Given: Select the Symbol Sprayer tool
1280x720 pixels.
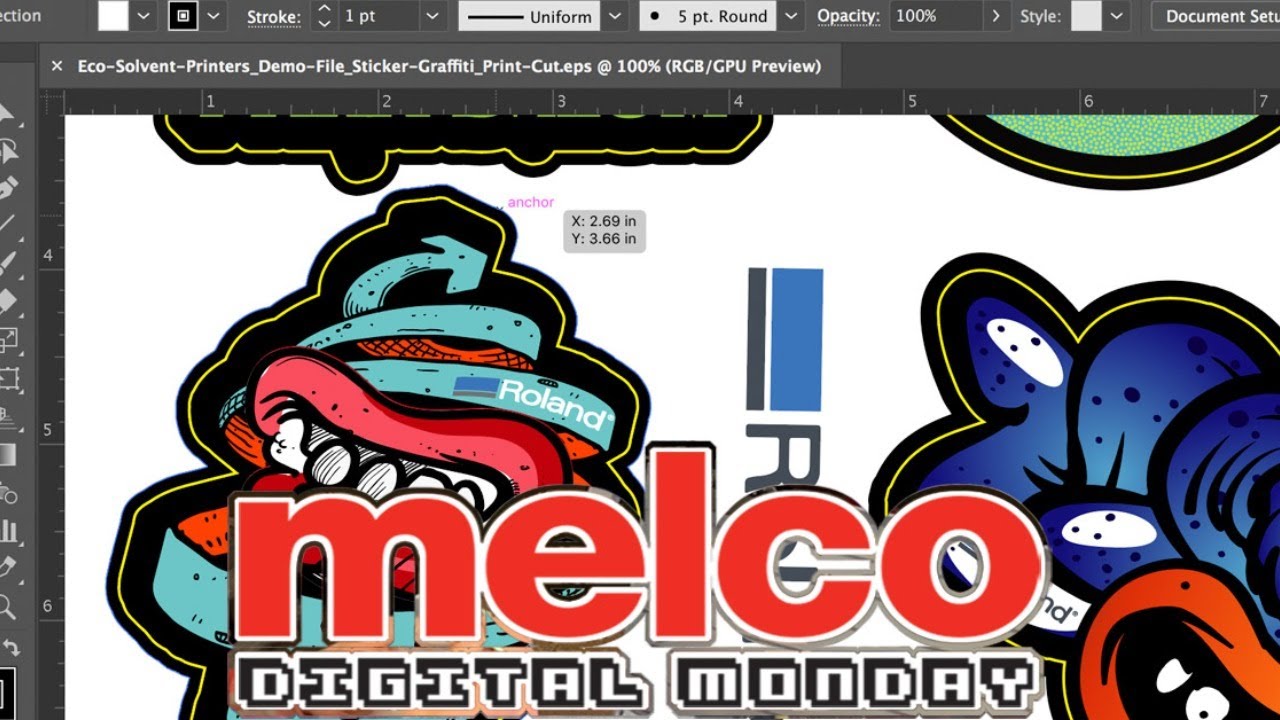Looking at the screenshot, I should point(8,493).
